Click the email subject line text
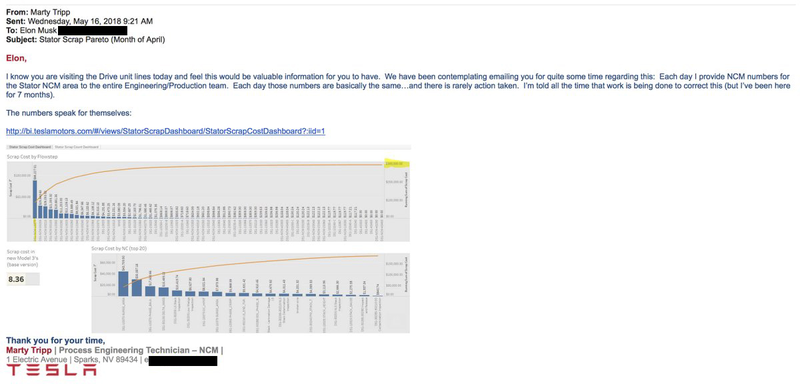Image resolution: width=800 pixels, height=388 pixels. tap(102, 39)
